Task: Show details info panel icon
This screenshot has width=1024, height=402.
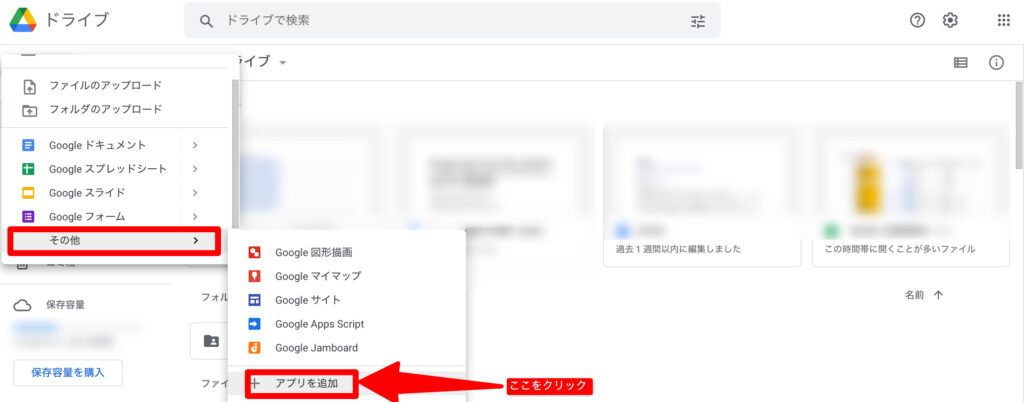Action: point(996,63)
